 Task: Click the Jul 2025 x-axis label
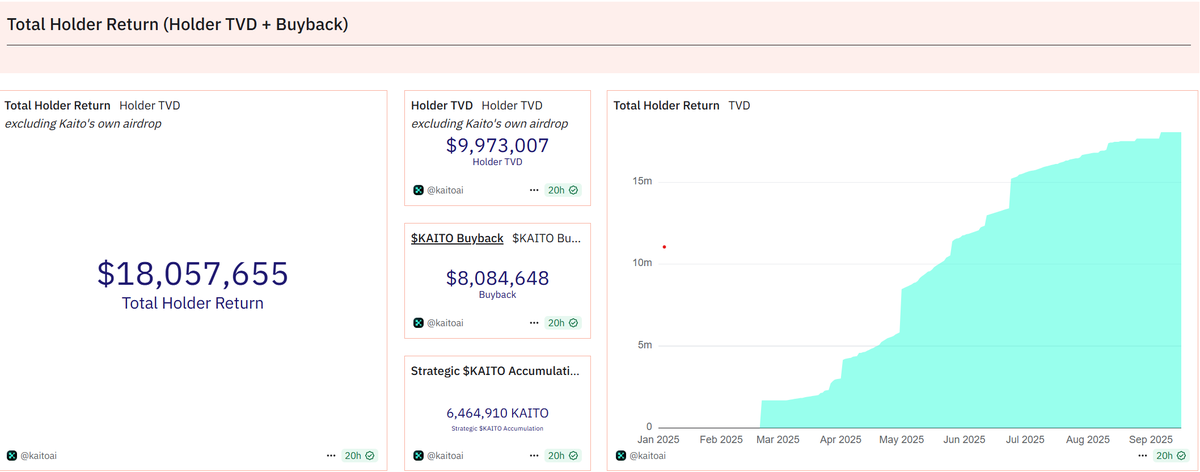click(x=1025, y=440)
